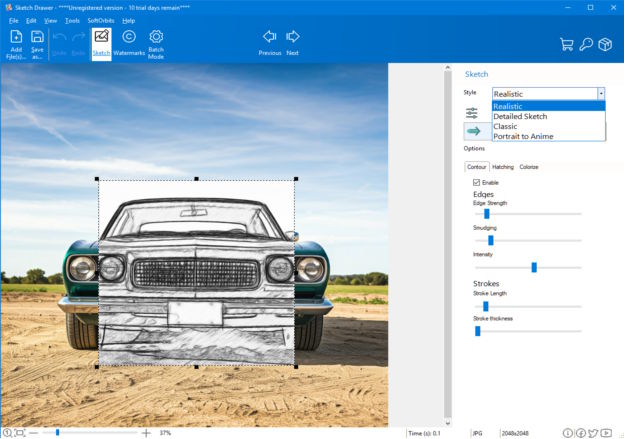Click the zoom in plus icon
The width and height of the screenshot is (625, 439).
[x=146, y=433]
